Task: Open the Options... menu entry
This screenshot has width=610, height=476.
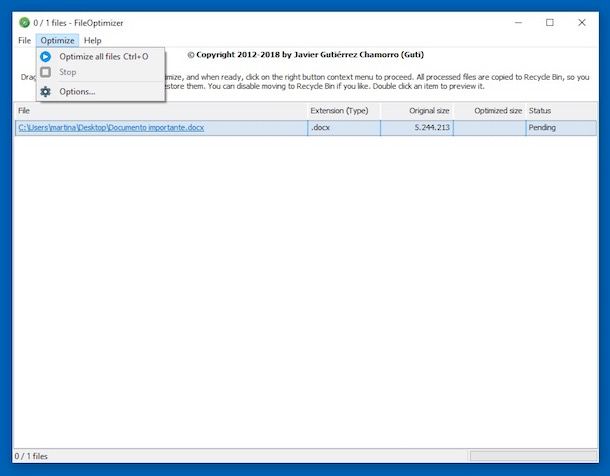Action: (x=101, y=92)
